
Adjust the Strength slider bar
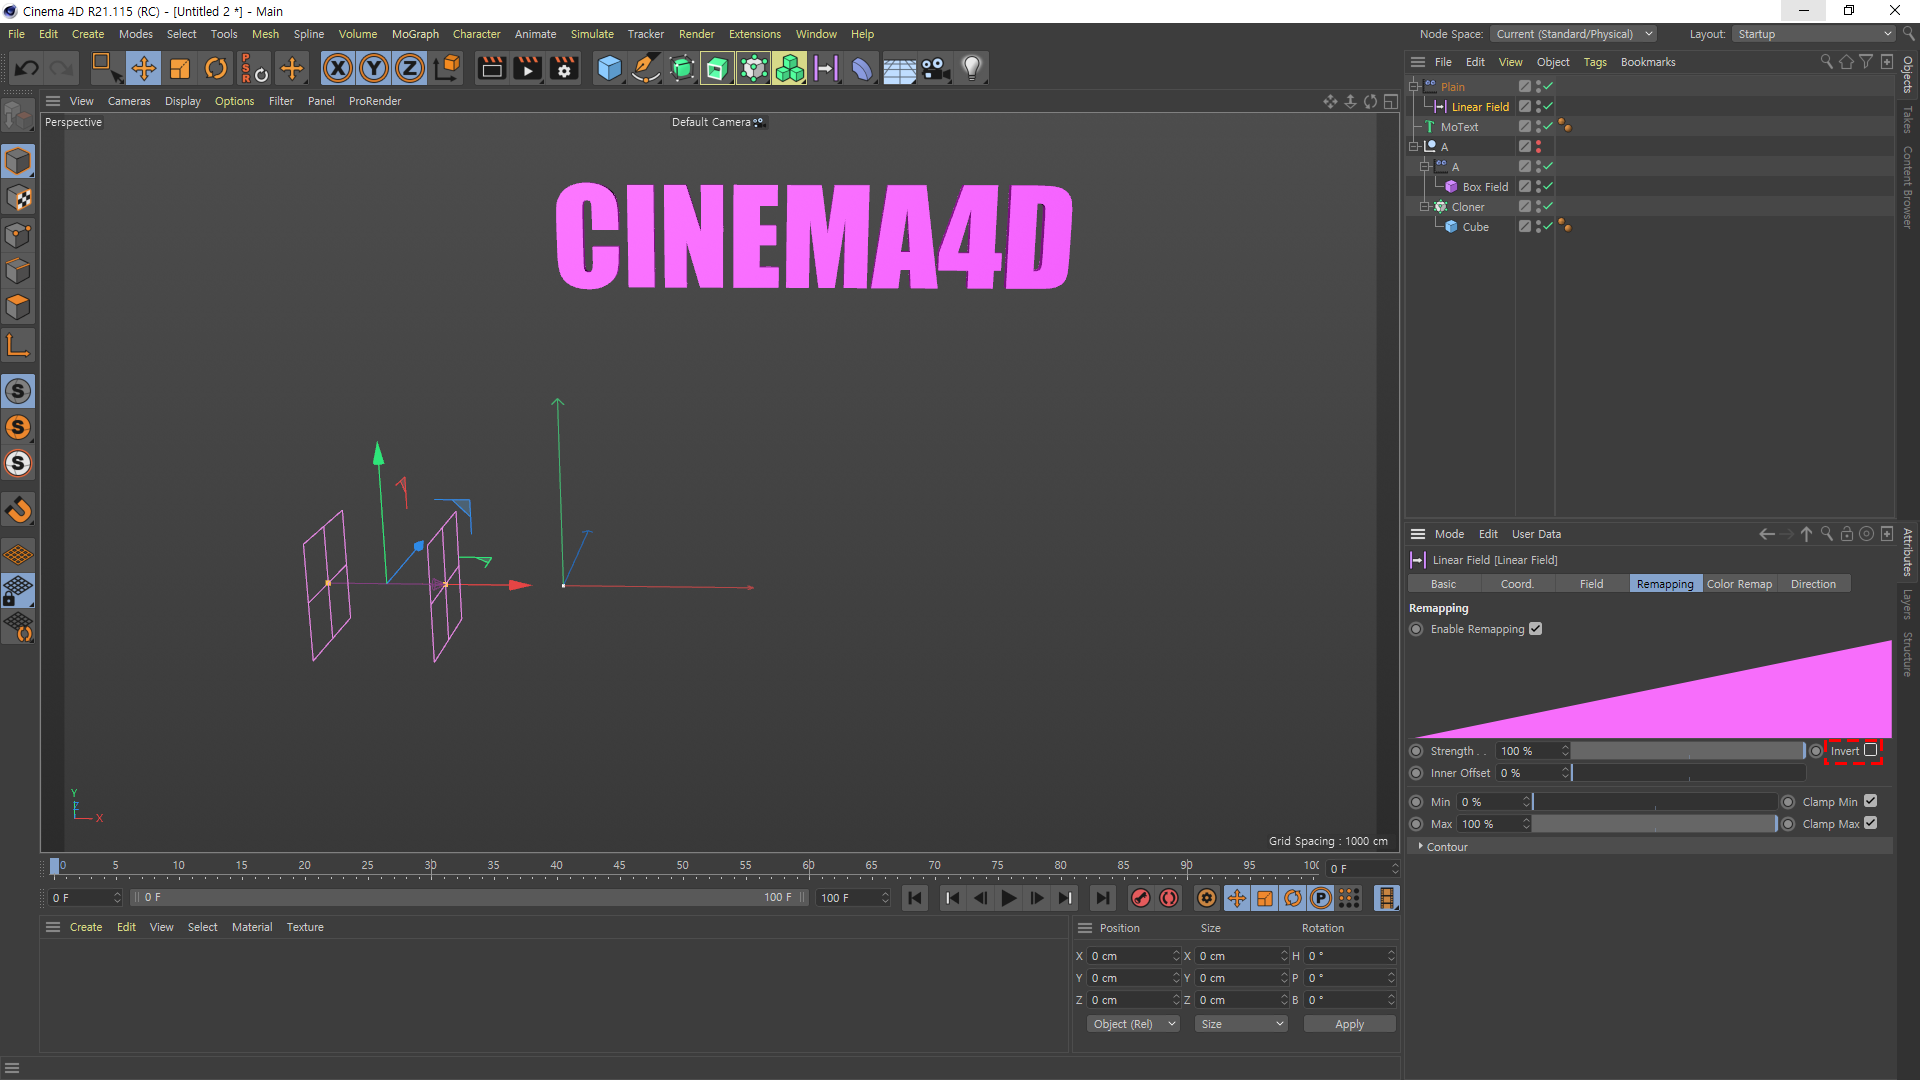[x=1687, y=751]
